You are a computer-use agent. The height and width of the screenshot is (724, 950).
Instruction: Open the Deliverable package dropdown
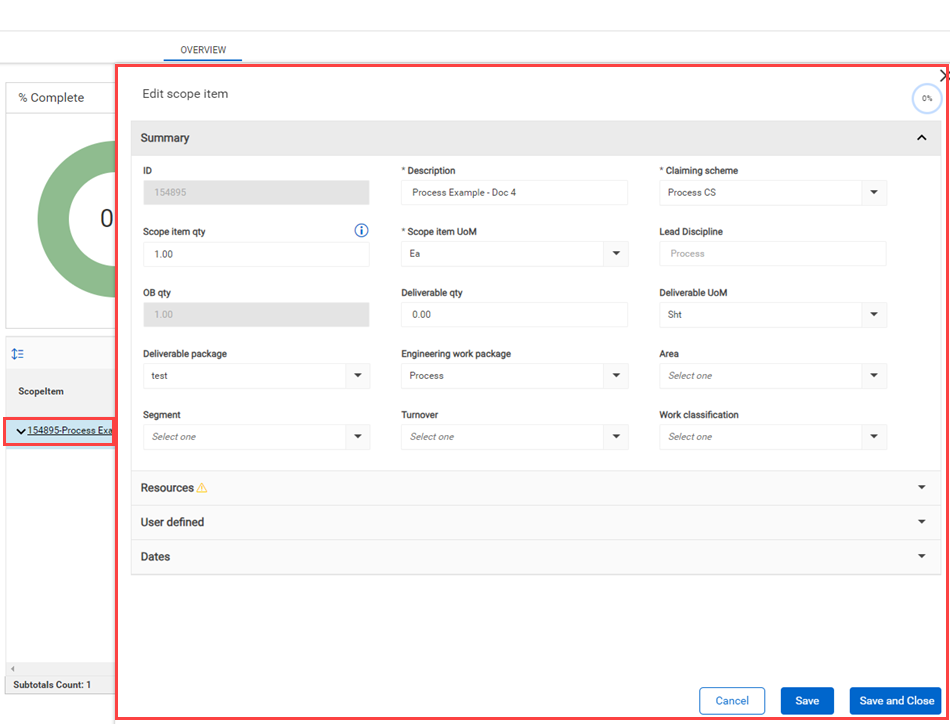click(x=358, y=376)
